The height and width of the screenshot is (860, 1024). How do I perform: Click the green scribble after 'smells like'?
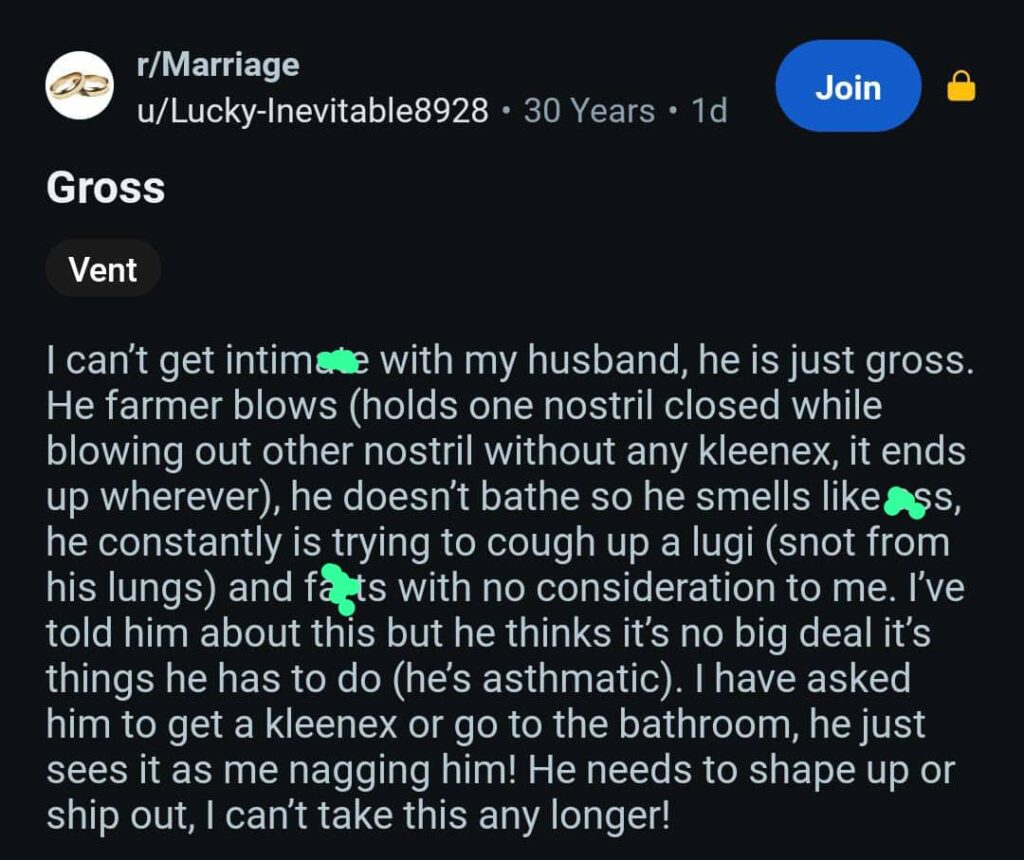point(904,502)
